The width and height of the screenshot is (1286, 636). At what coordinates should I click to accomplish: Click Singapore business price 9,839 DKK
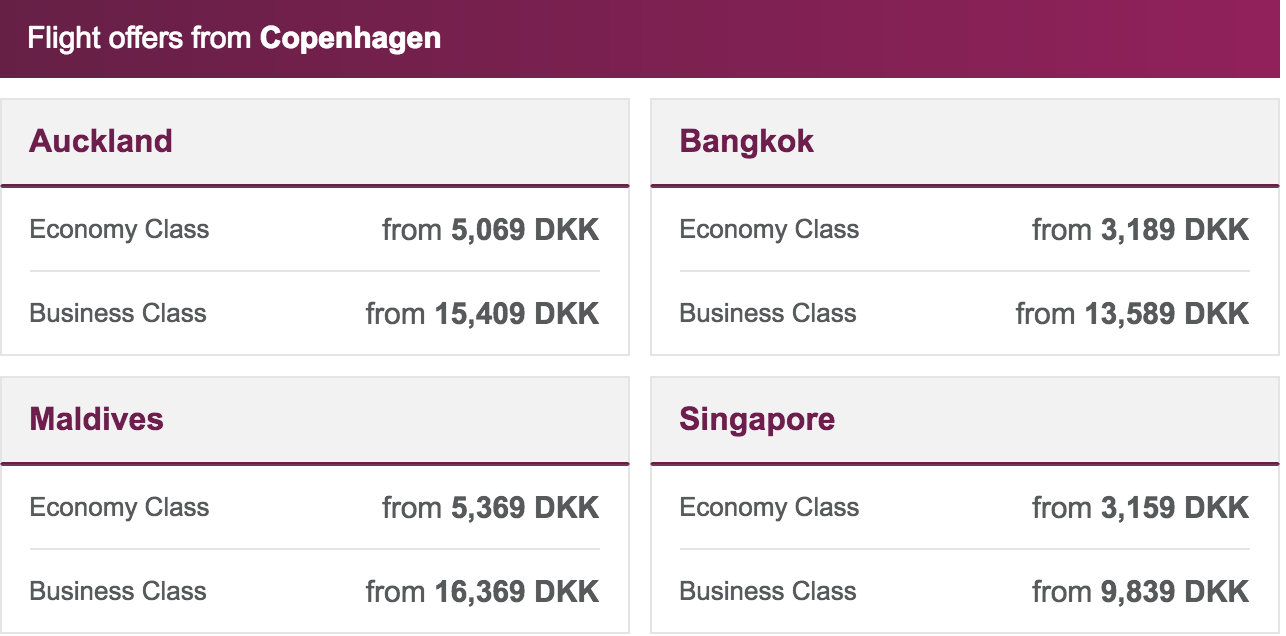click(x=1140, y=591)
